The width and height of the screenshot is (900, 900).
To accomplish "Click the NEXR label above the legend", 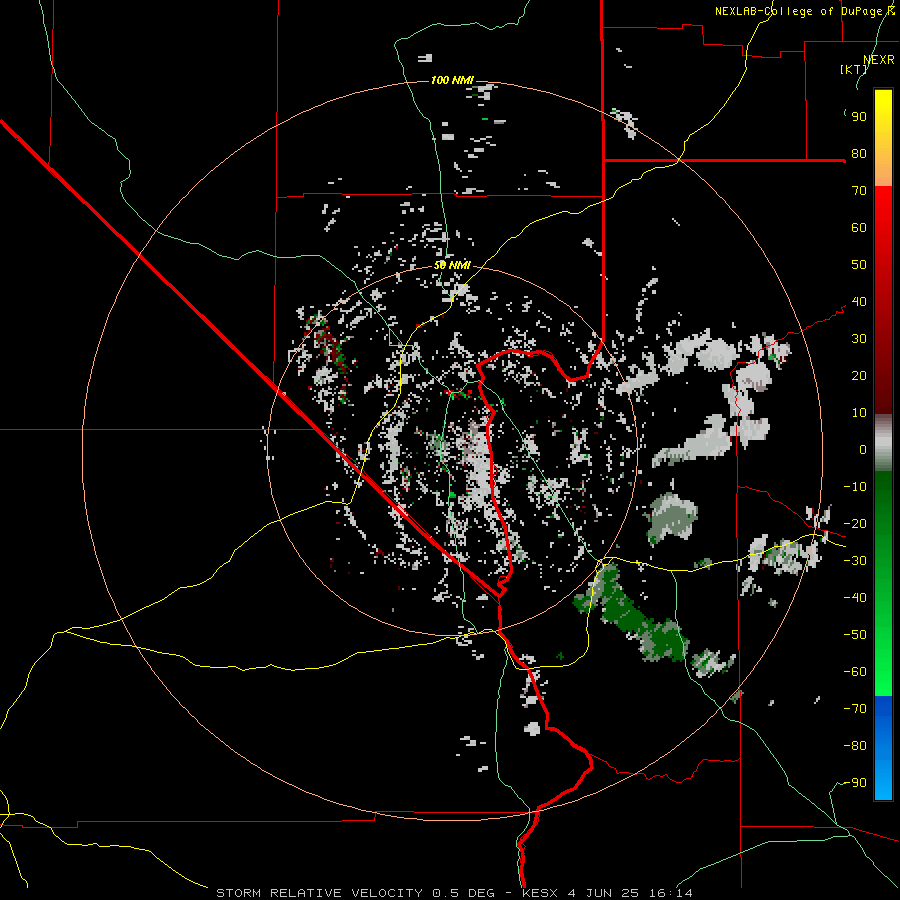I will [879, 60].
